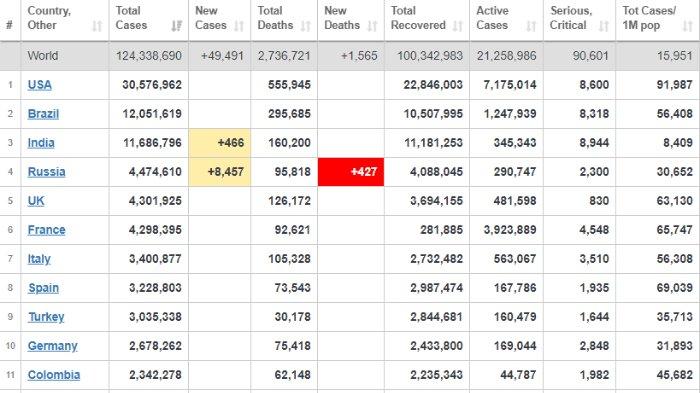
Task: Select Turkey active cases 160,479
Action: [x=515, y=317]
